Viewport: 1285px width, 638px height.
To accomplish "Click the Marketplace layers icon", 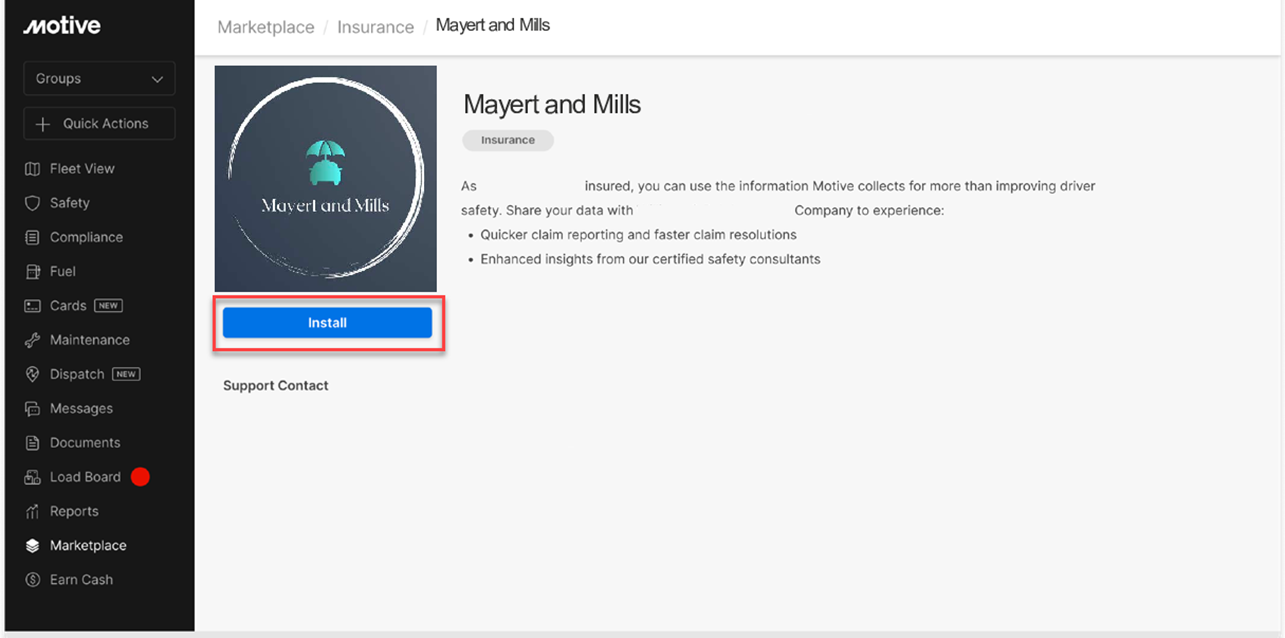I will (x=32, y=546).
